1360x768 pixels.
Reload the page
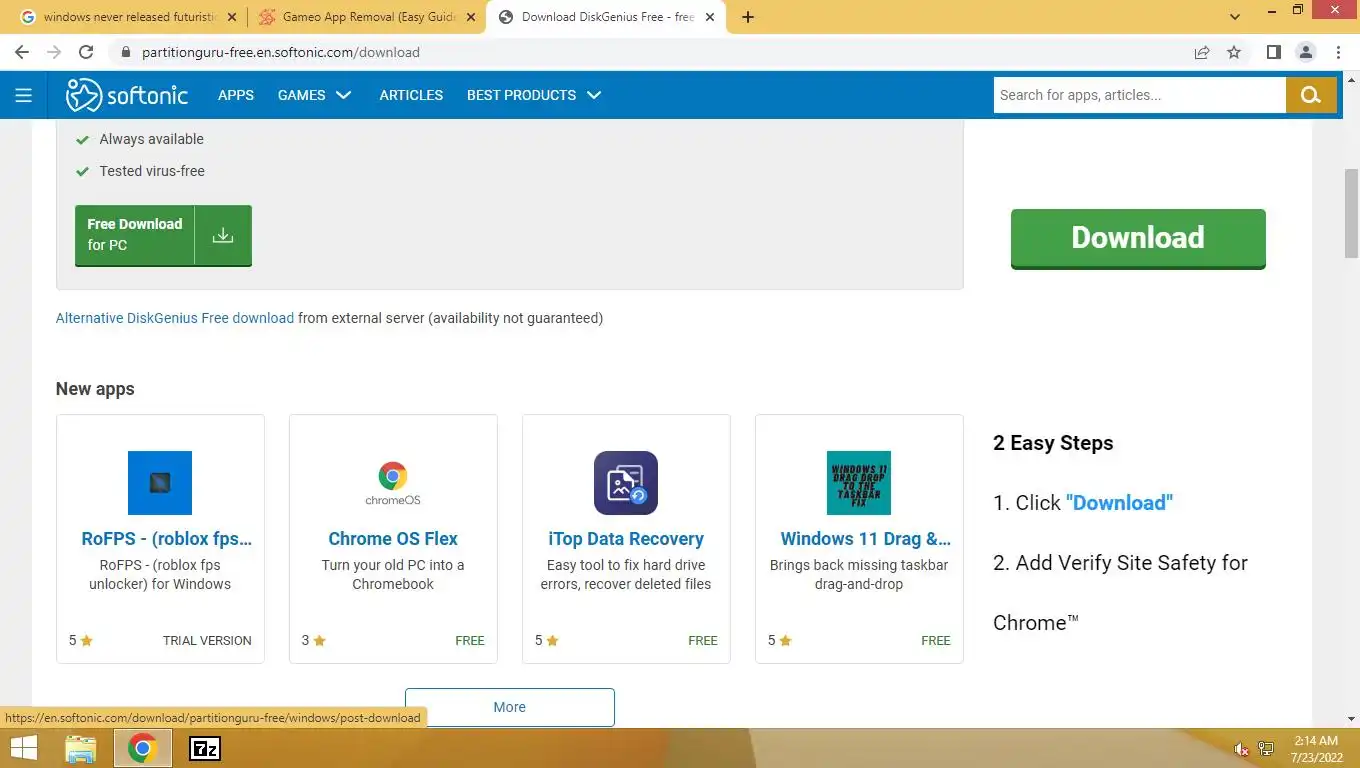point(86,52)
